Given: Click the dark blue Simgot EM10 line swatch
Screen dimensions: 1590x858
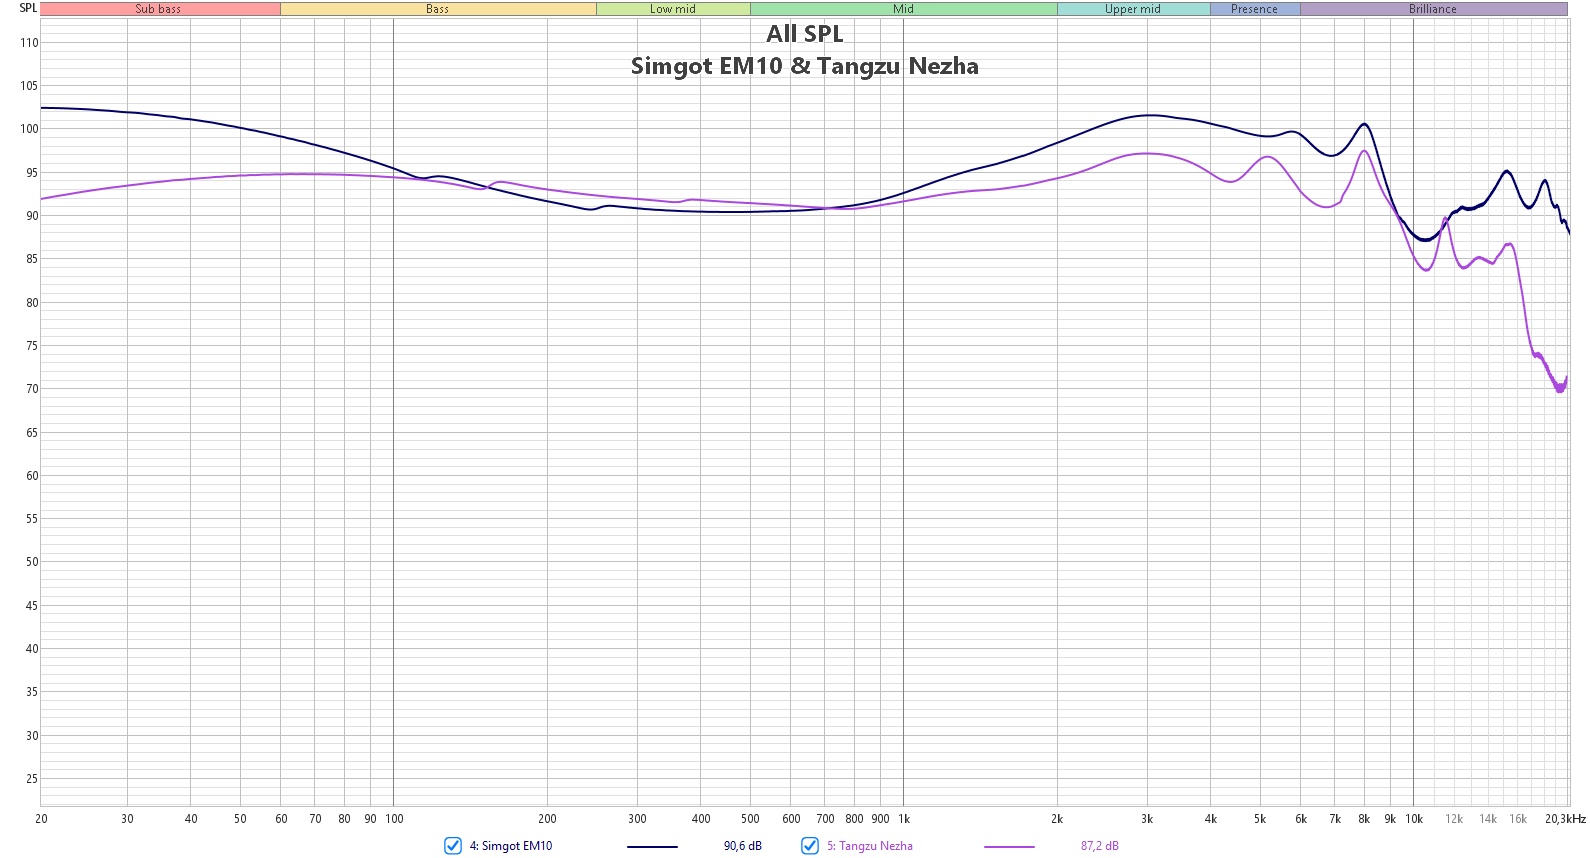Looking at the screenshot, I should (x=652, y=847).
